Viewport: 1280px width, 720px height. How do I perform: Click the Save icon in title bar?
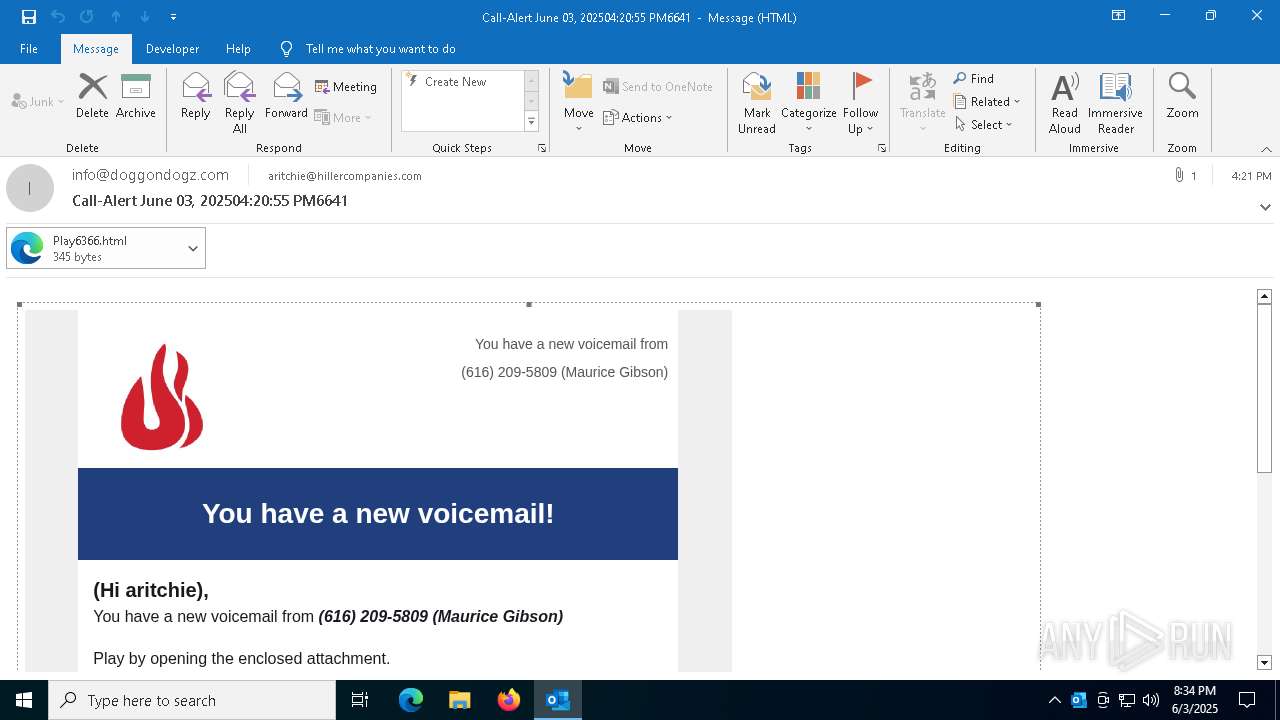pos(29,16)
